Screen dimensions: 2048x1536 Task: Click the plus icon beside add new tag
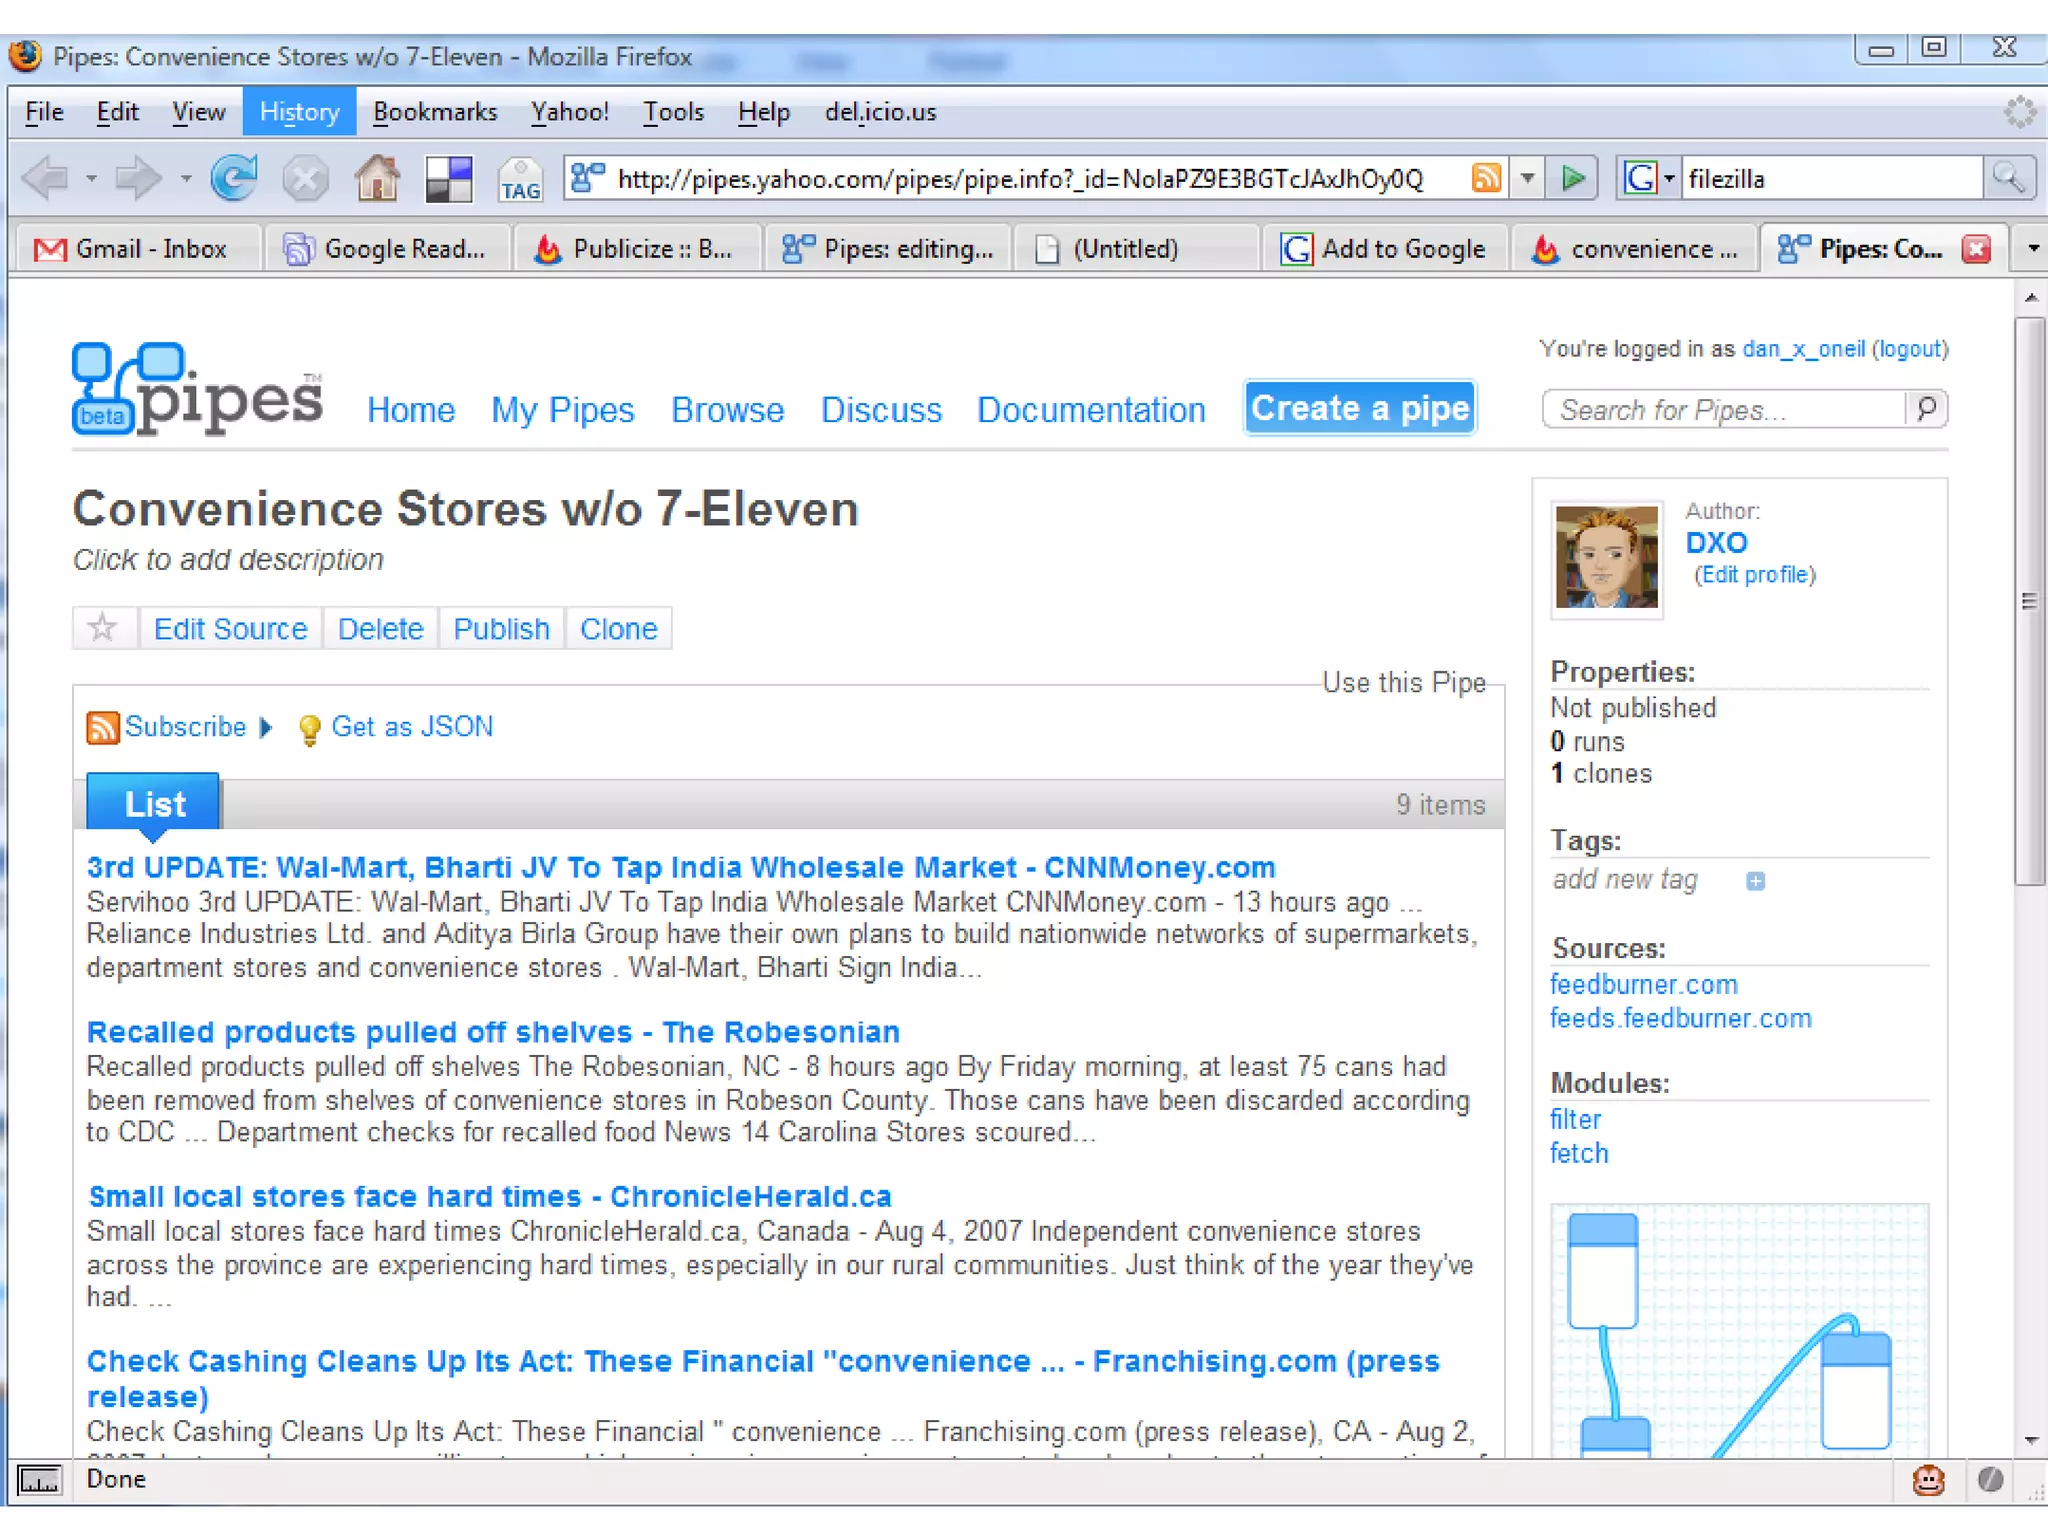click(1755, 881)
